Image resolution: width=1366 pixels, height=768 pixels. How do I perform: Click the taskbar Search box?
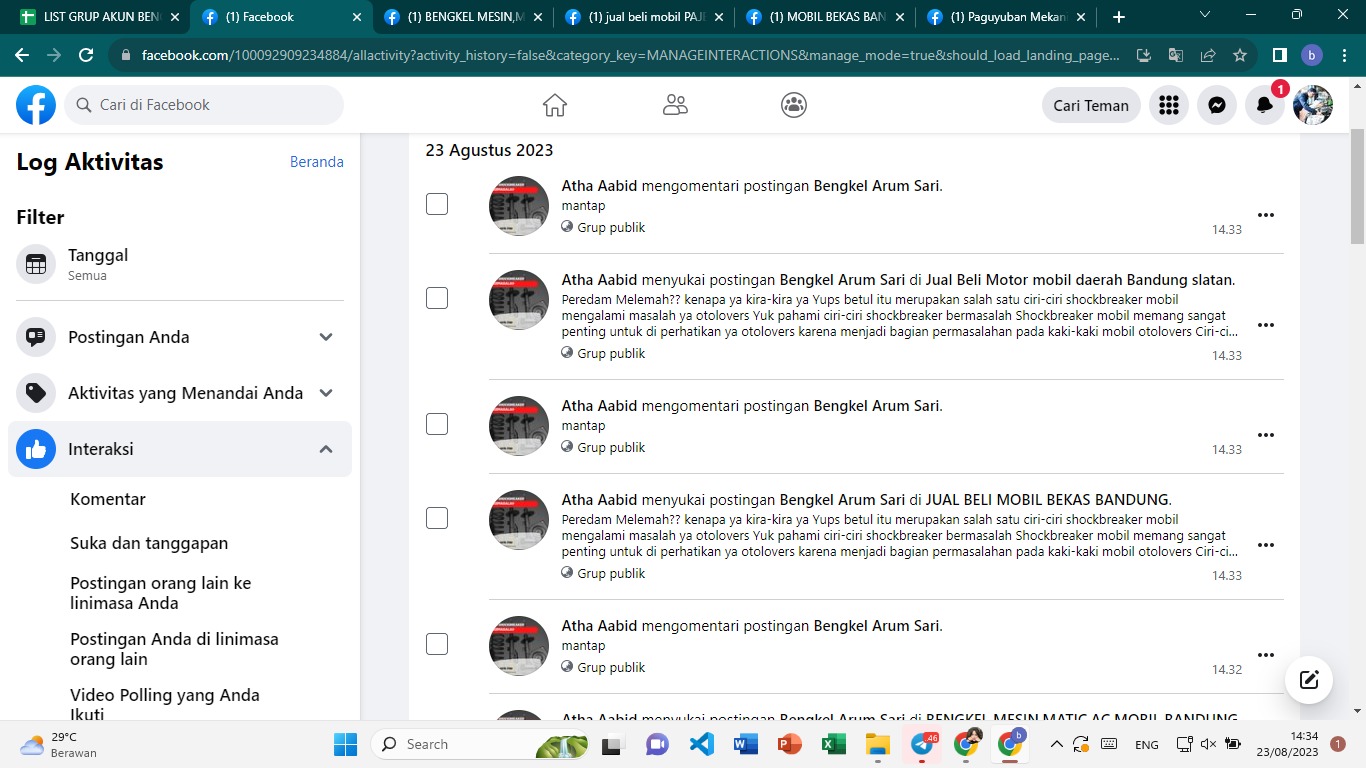pos(479,744)
